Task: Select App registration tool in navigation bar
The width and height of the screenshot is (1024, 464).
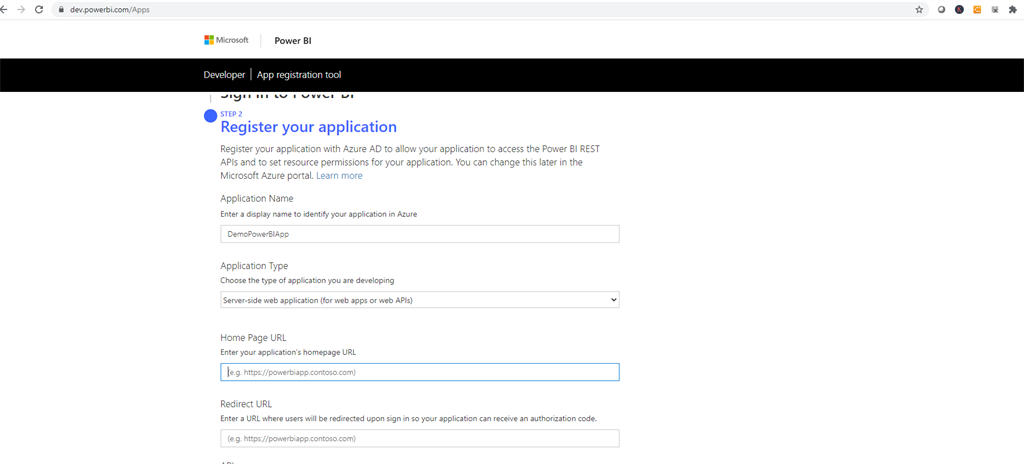Action: [299, 75]
